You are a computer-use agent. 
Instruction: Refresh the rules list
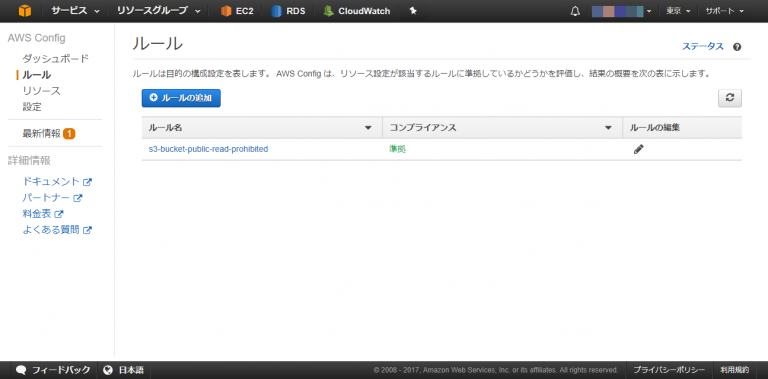point(730,98)
